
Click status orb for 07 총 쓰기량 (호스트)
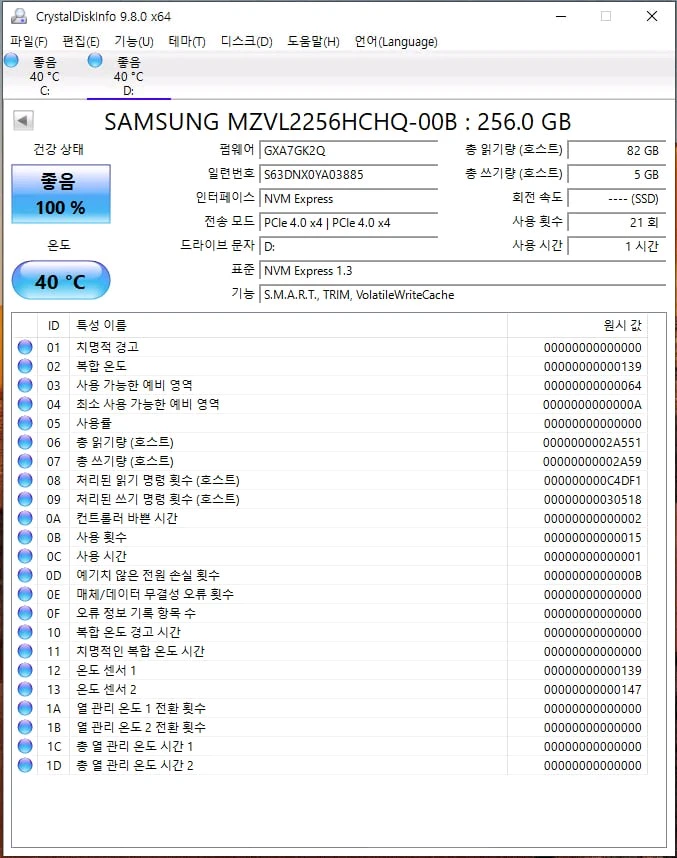[x=25, y=461]
